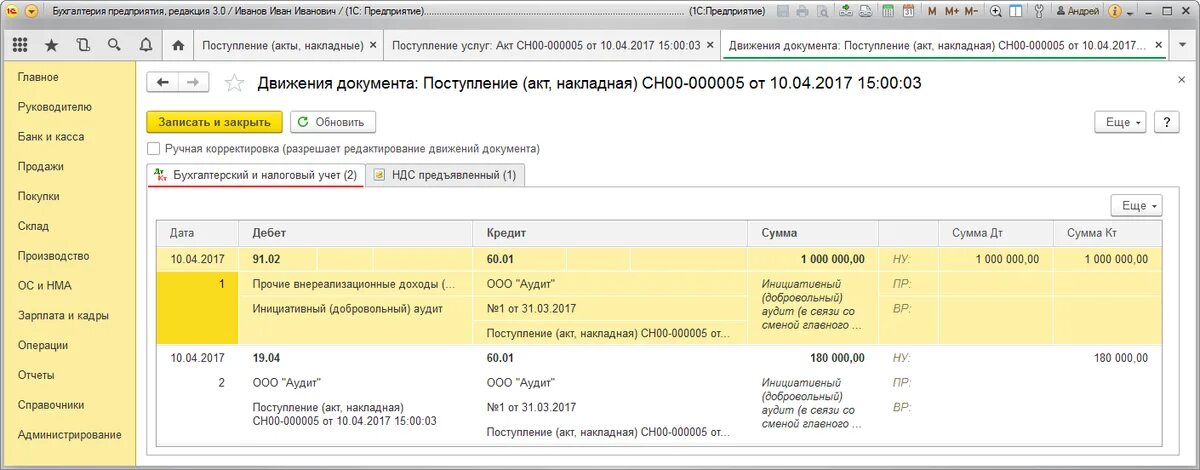Image resolution: width=1200 pixels, height=470 pixels.
Task: Click the green Get link icon
Action: pos(846,11)
